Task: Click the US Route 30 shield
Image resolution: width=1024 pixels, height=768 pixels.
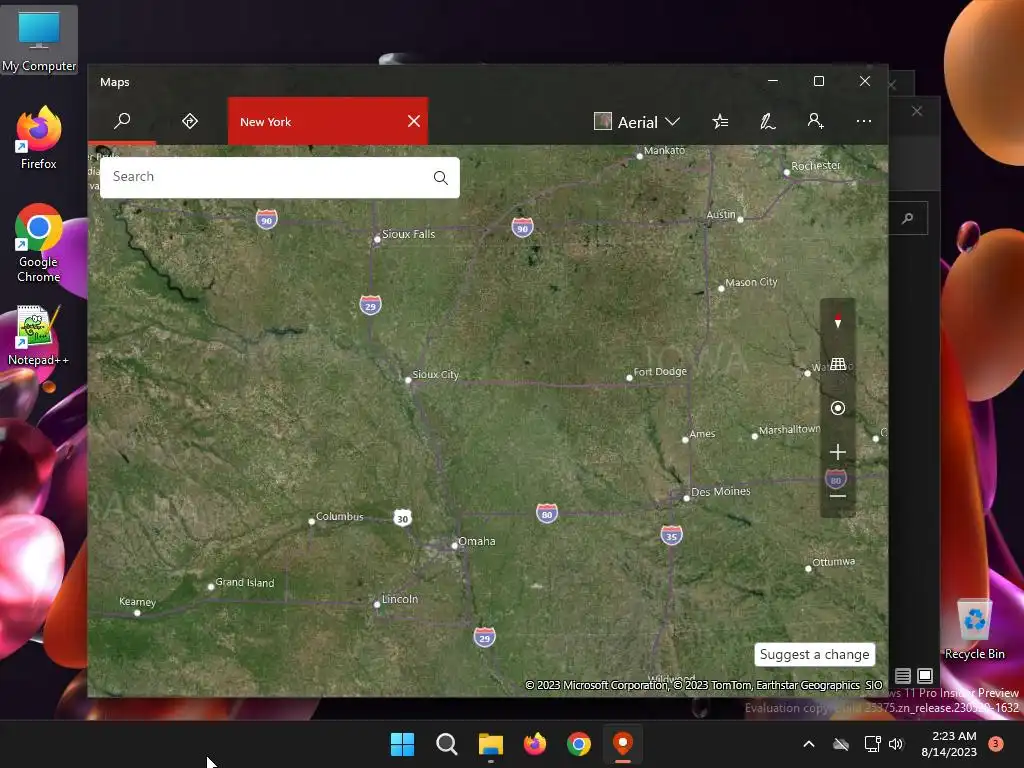Action: [402, 519]
